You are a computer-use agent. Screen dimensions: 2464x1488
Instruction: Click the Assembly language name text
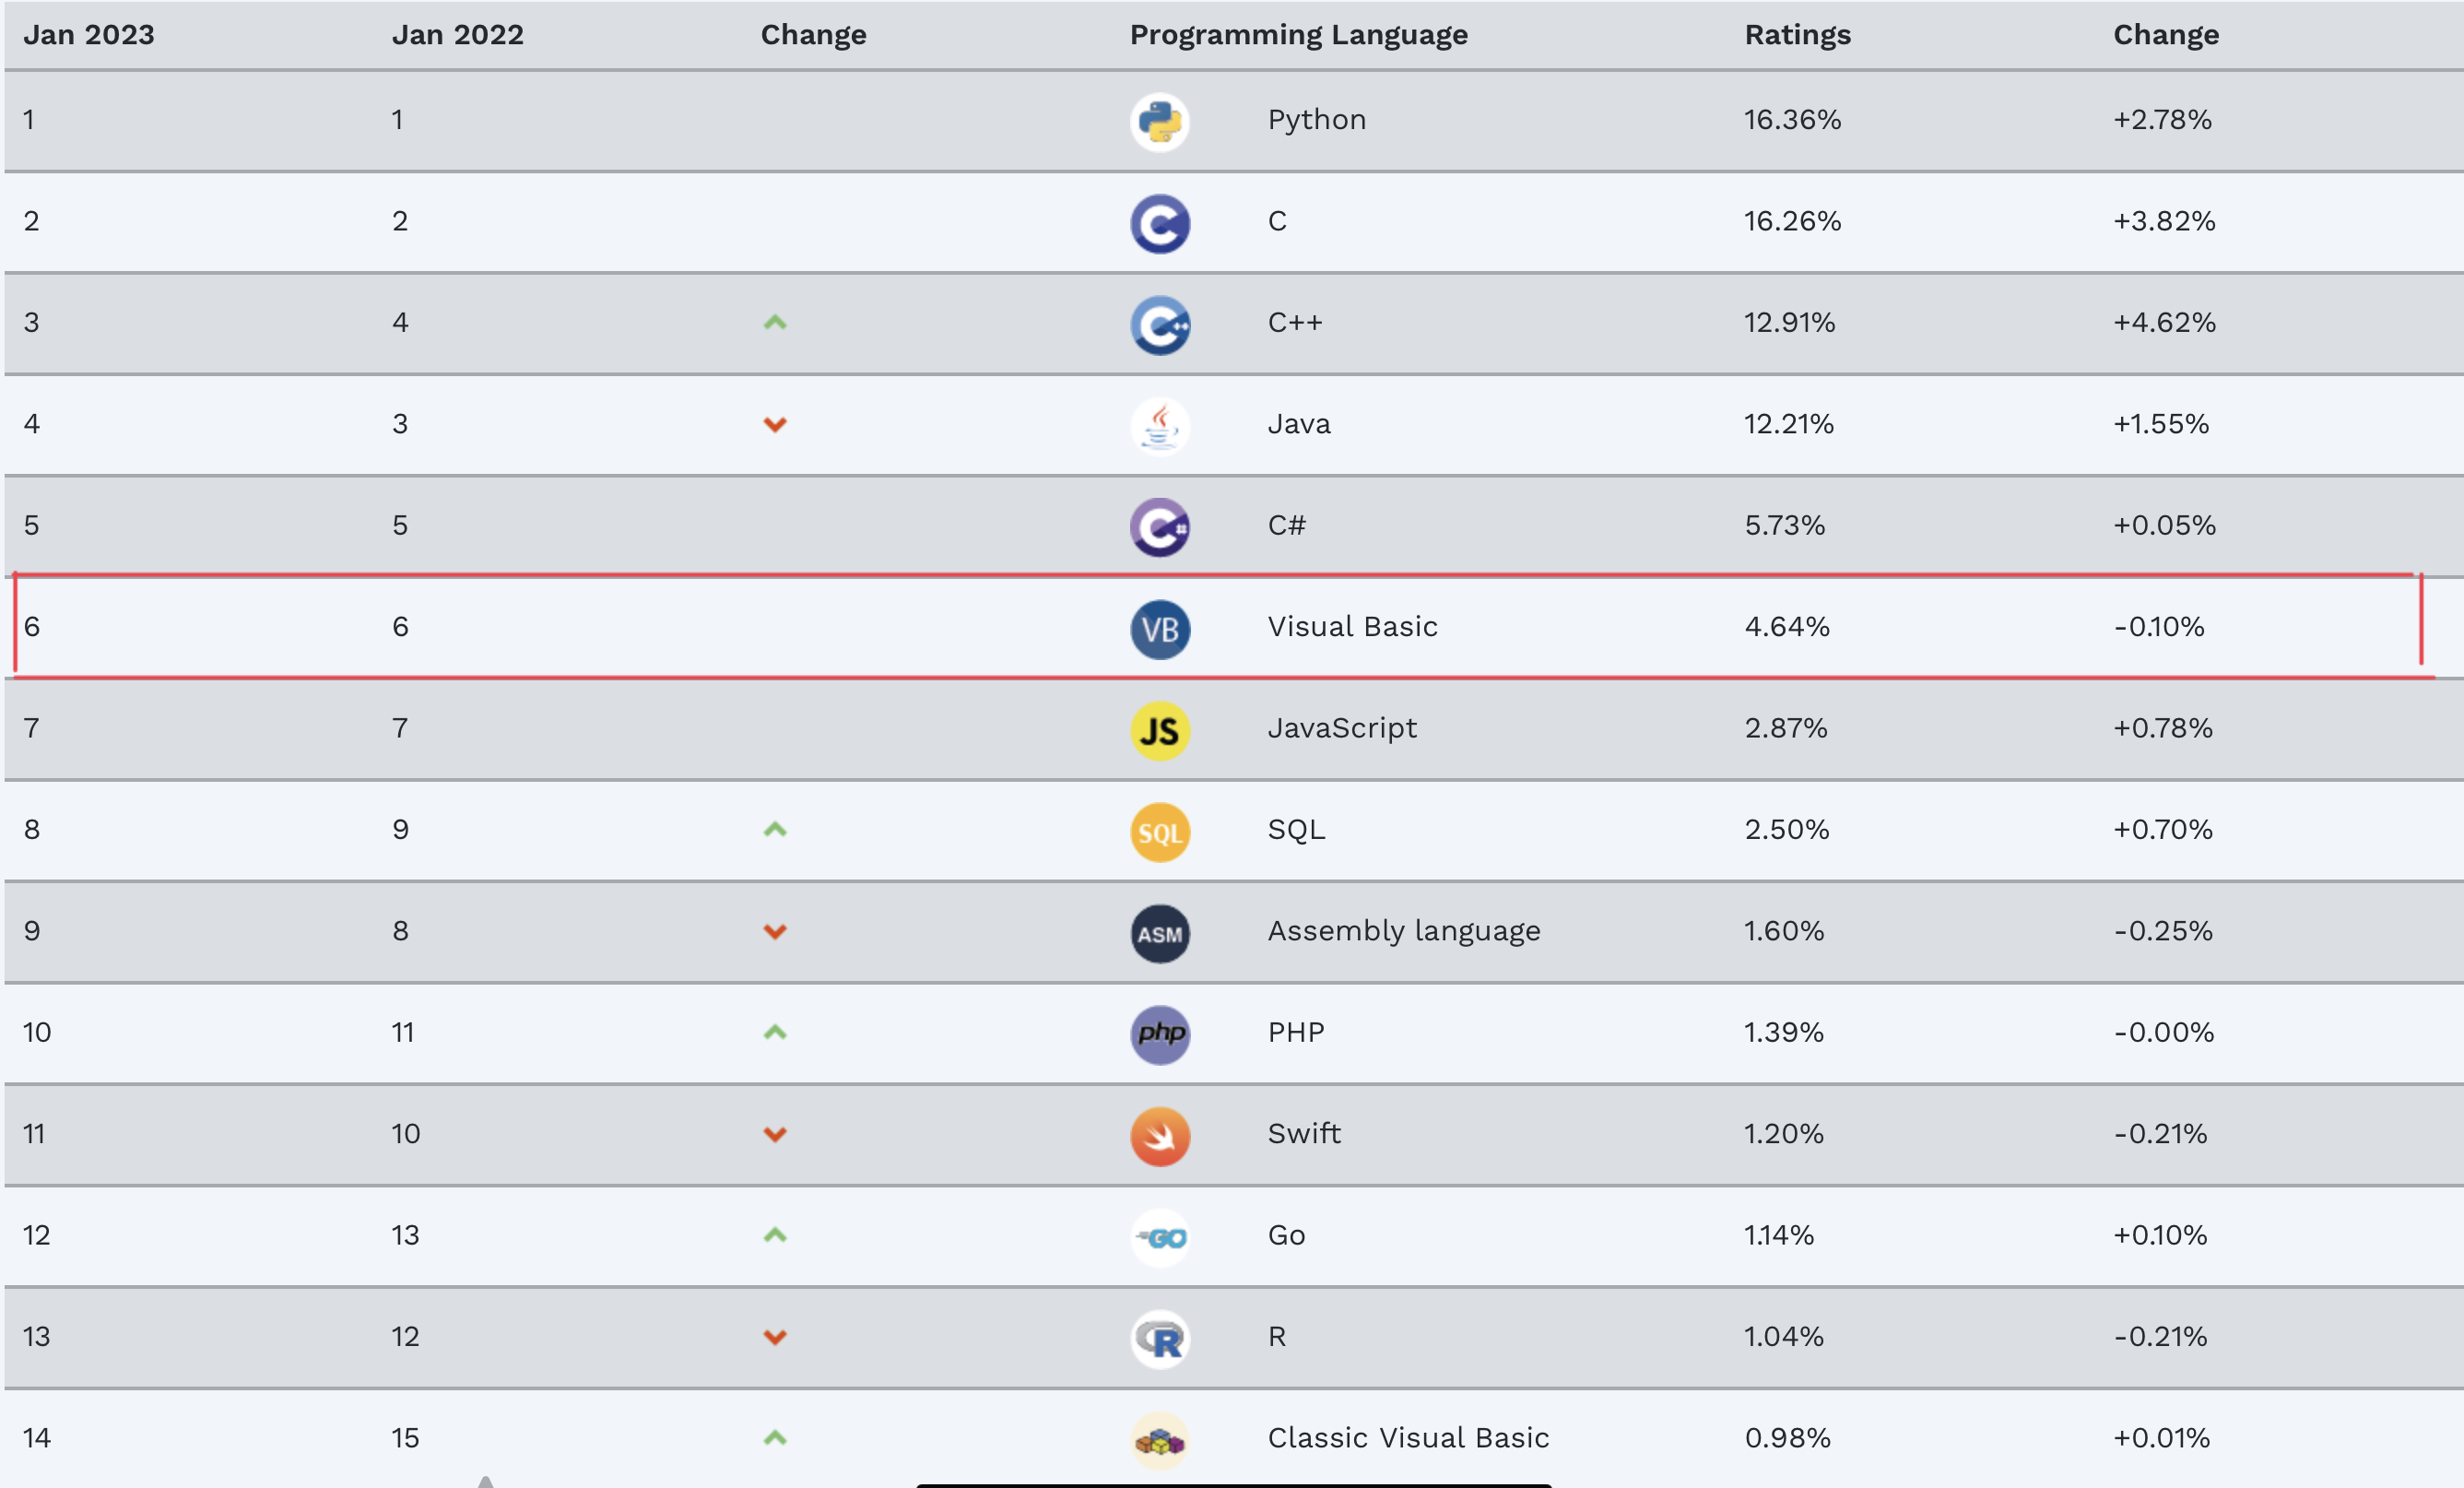1404,931
